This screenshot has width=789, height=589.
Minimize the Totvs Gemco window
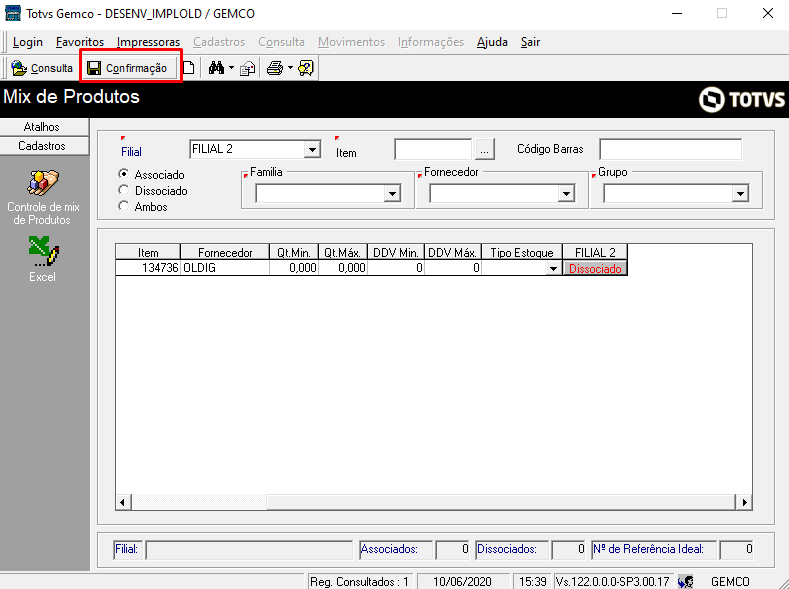click(x=677, y=13)
